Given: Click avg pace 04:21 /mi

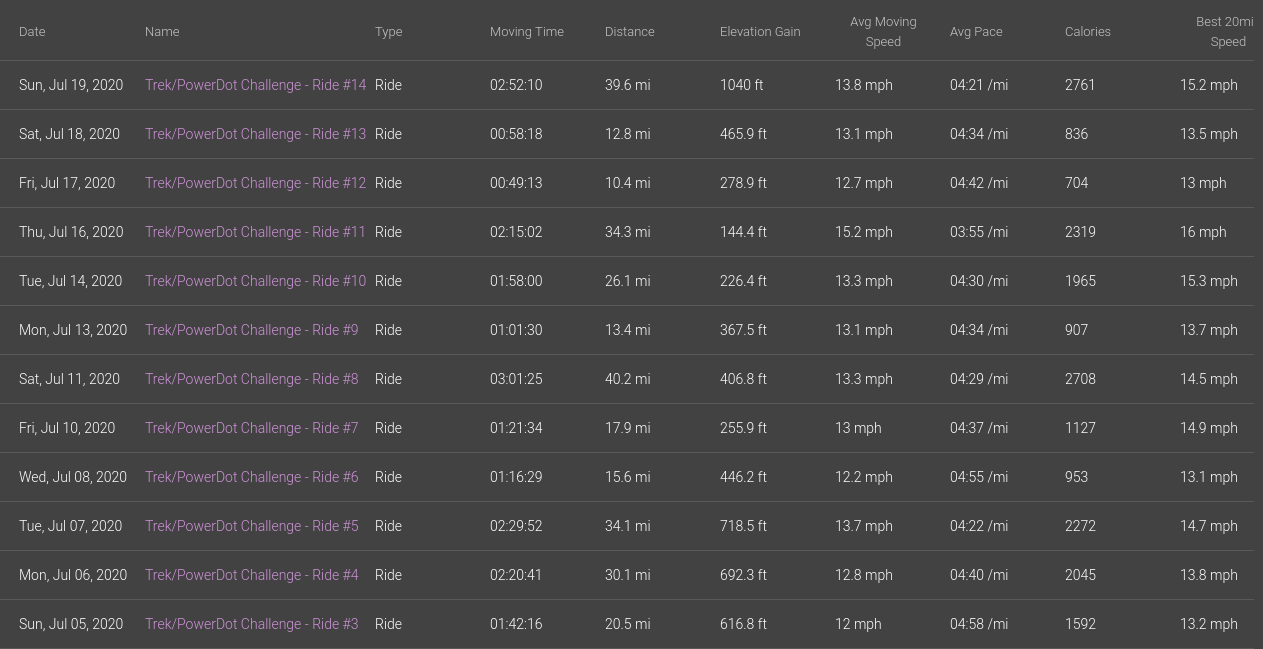Looking at the screenshot, I should (x=979, y=85).
